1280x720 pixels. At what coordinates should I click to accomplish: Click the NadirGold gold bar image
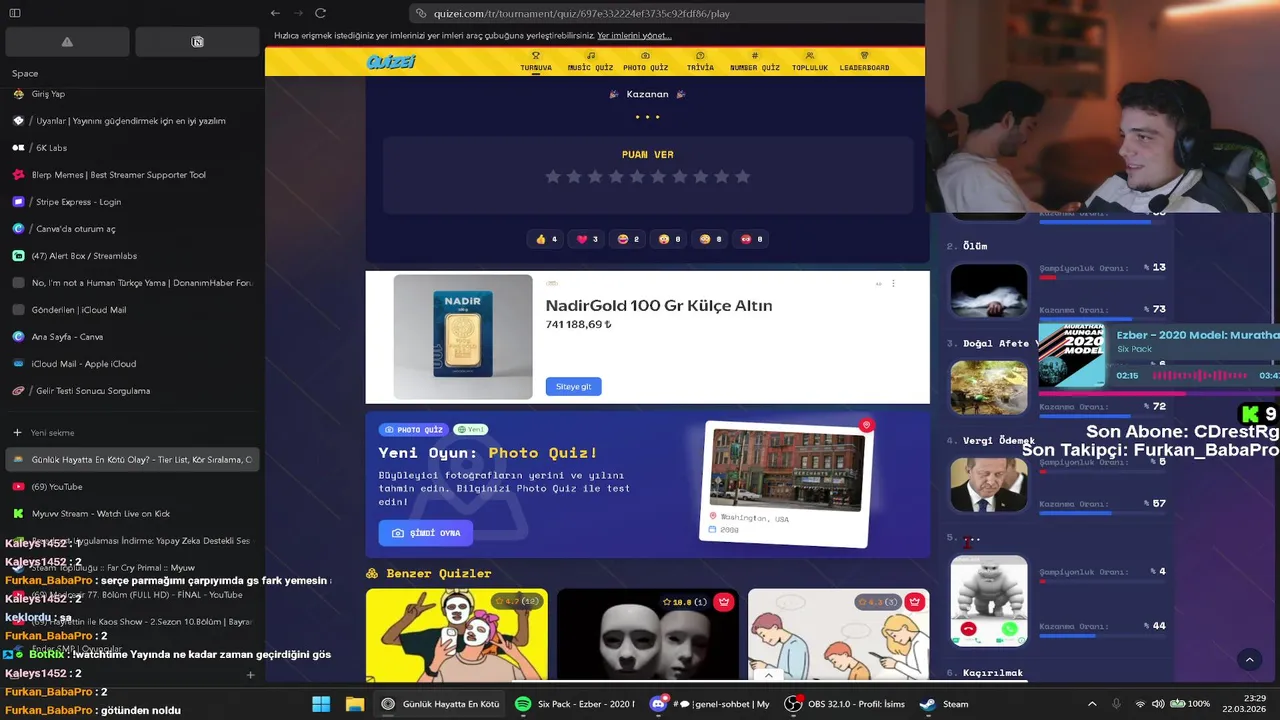(463, 337)
